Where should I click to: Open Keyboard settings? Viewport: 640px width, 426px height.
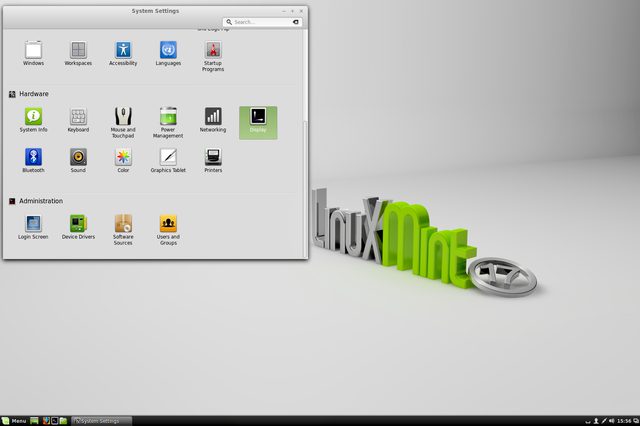click(78, 120)
